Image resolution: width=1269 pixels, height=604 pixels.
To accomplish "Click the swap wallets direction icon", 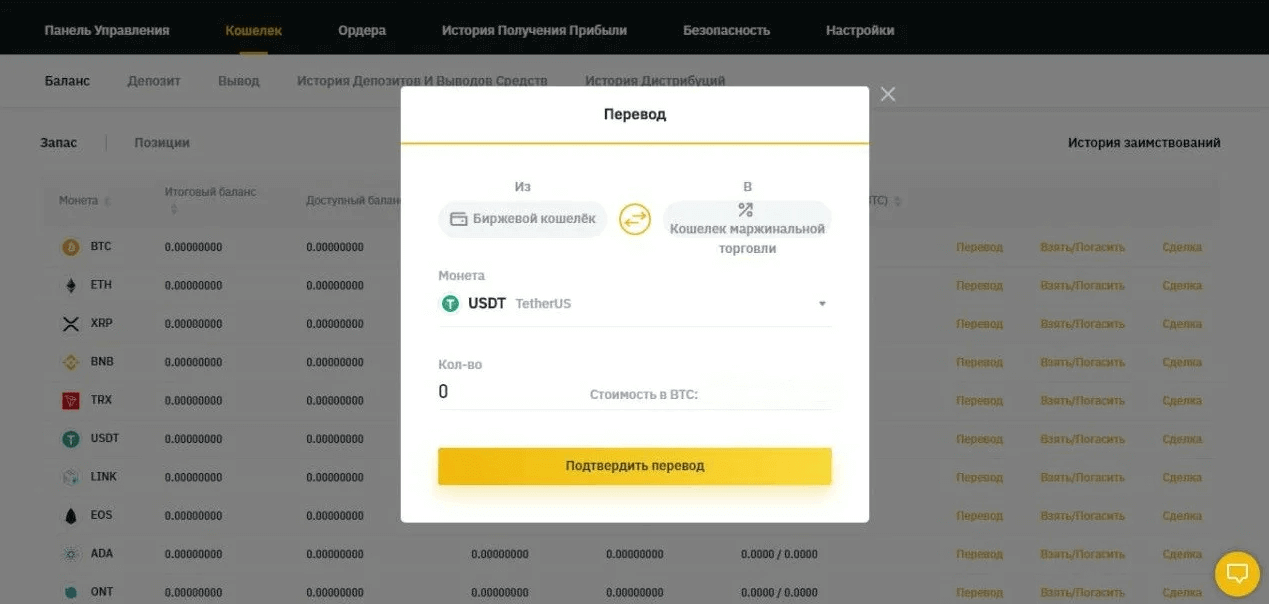I will [635, 220].
